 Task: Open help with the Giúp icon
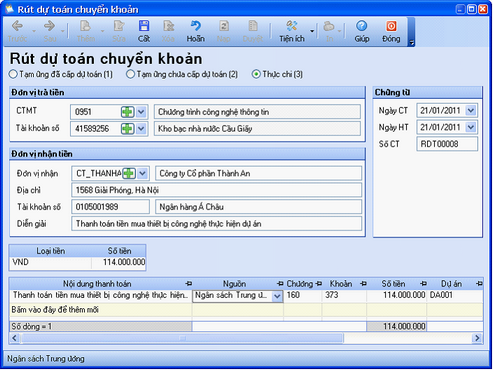click(x=362, y=26)
